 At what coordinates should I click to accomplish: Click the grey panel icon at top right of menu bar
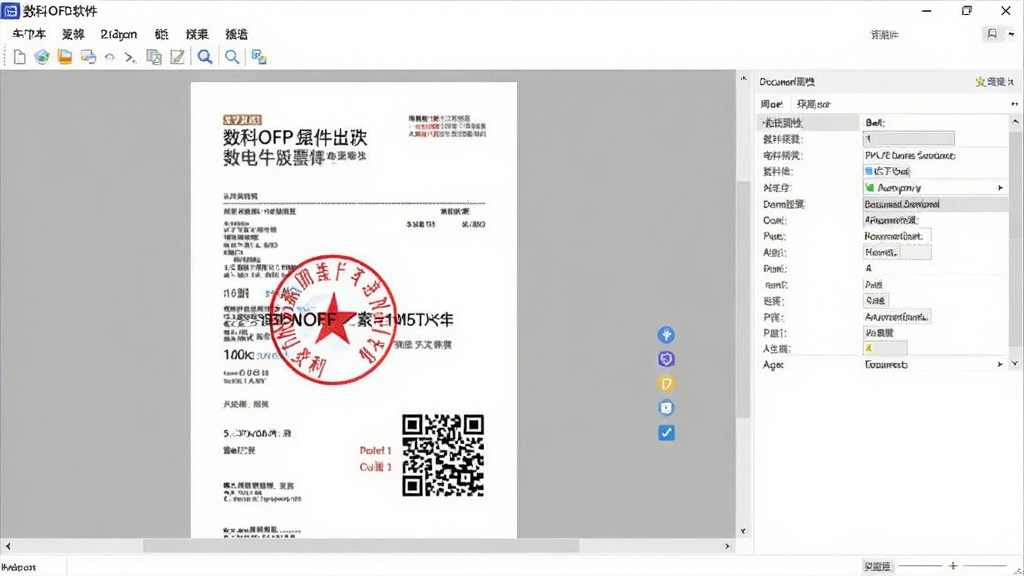[x=992, y=34]
